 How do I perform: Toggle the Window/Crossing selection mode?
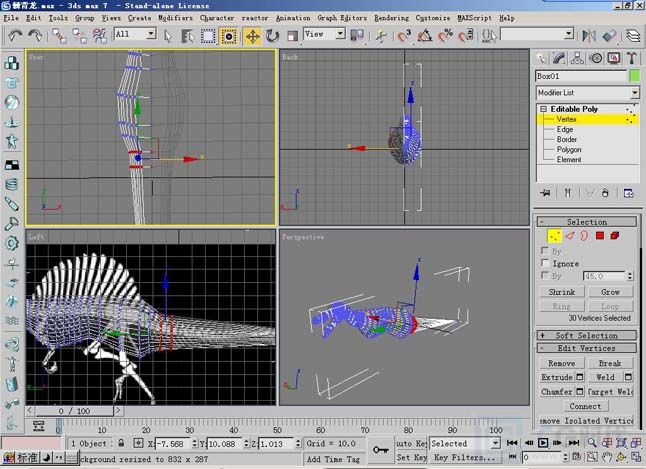[x=228, y=36]
